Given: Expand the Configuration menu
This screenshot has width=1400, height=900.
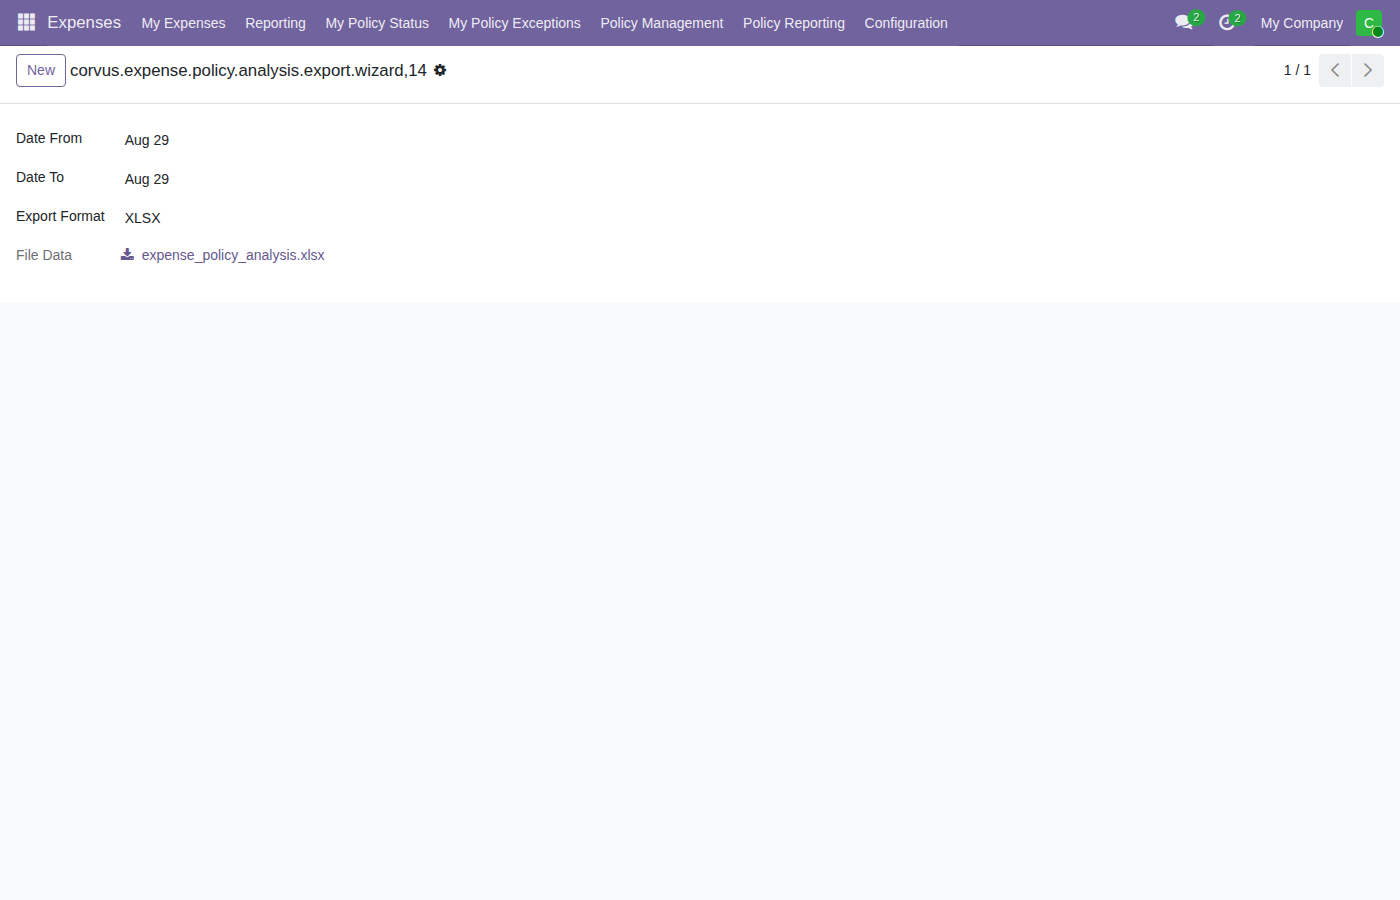Looking at the screenshot, I should (x=906, y=23).
